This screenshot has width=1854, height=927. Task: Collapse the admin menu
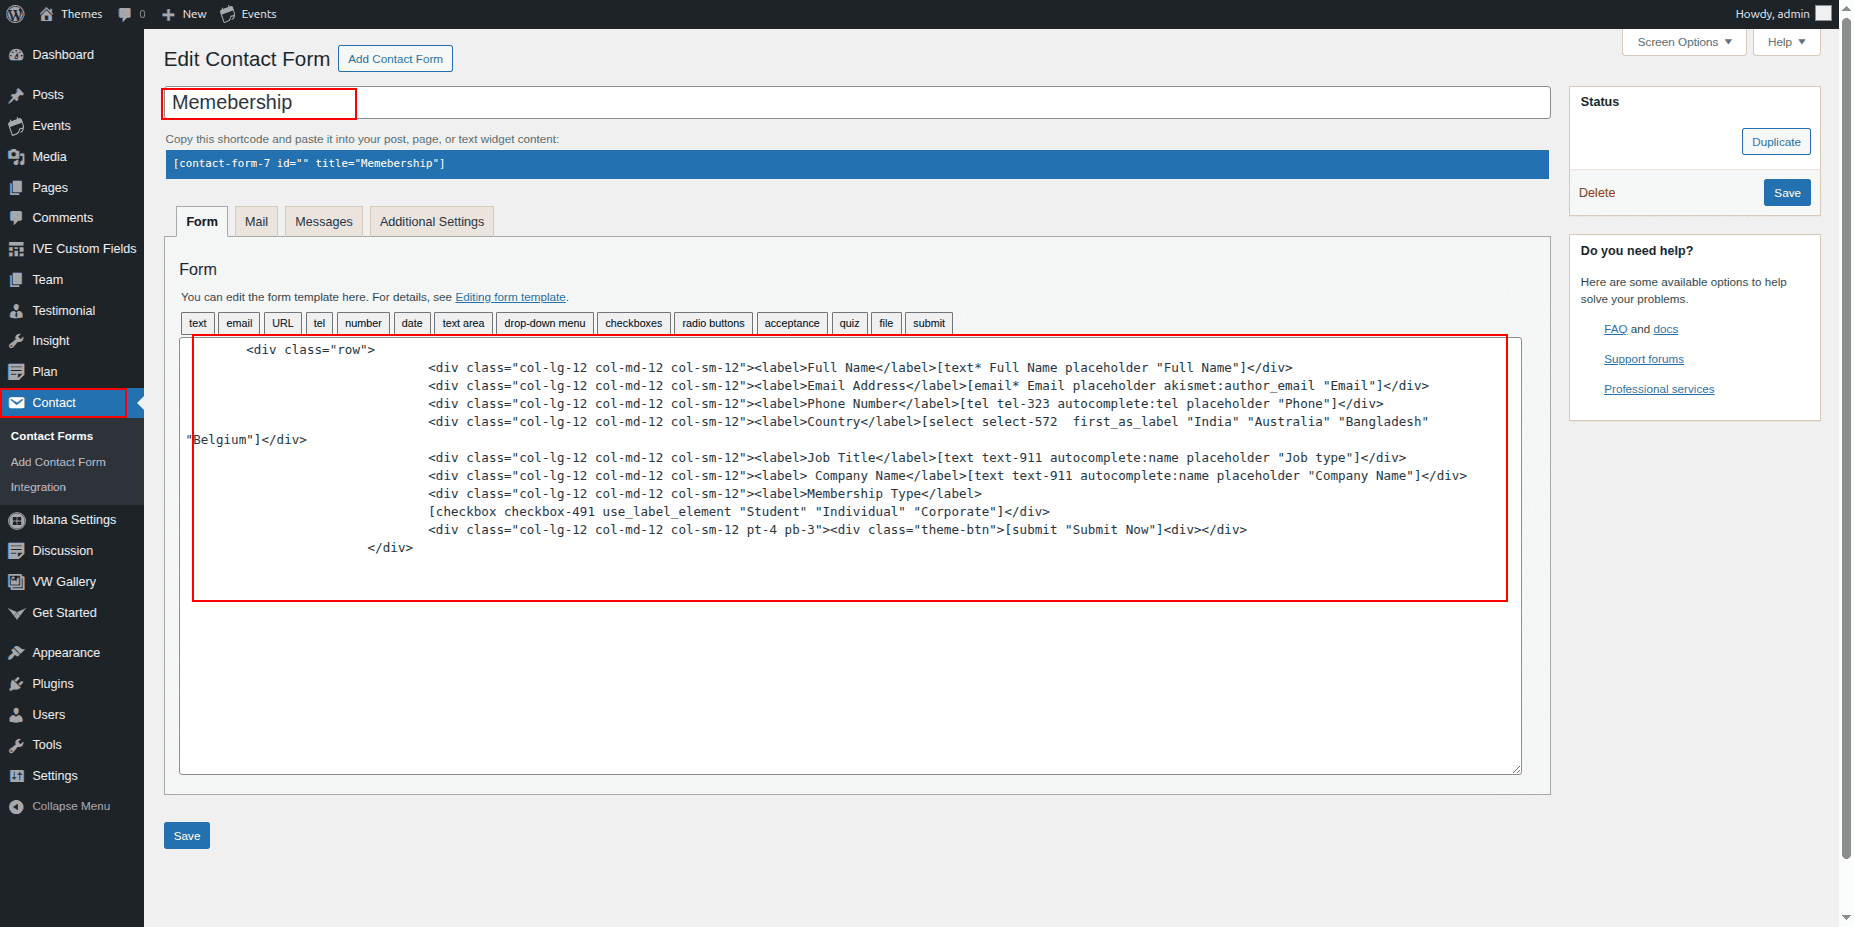pyautogui.click(x=60, y=806)
